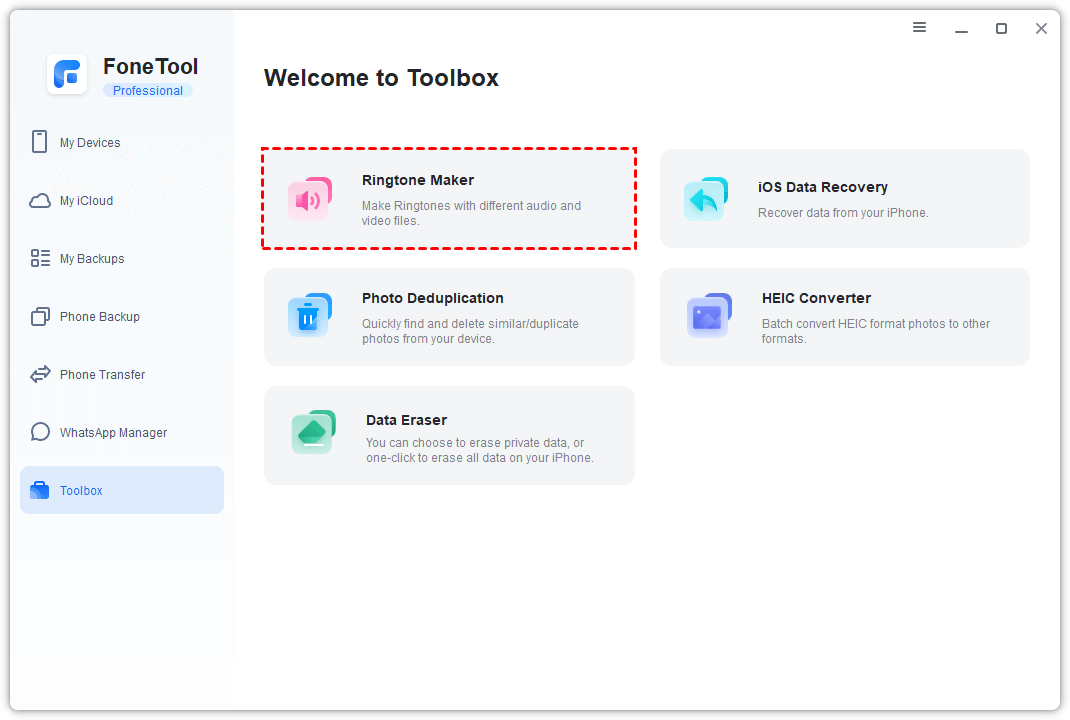Open iOS Data Recovery title
Viewport: 1070px width, 720px height.
822,187
